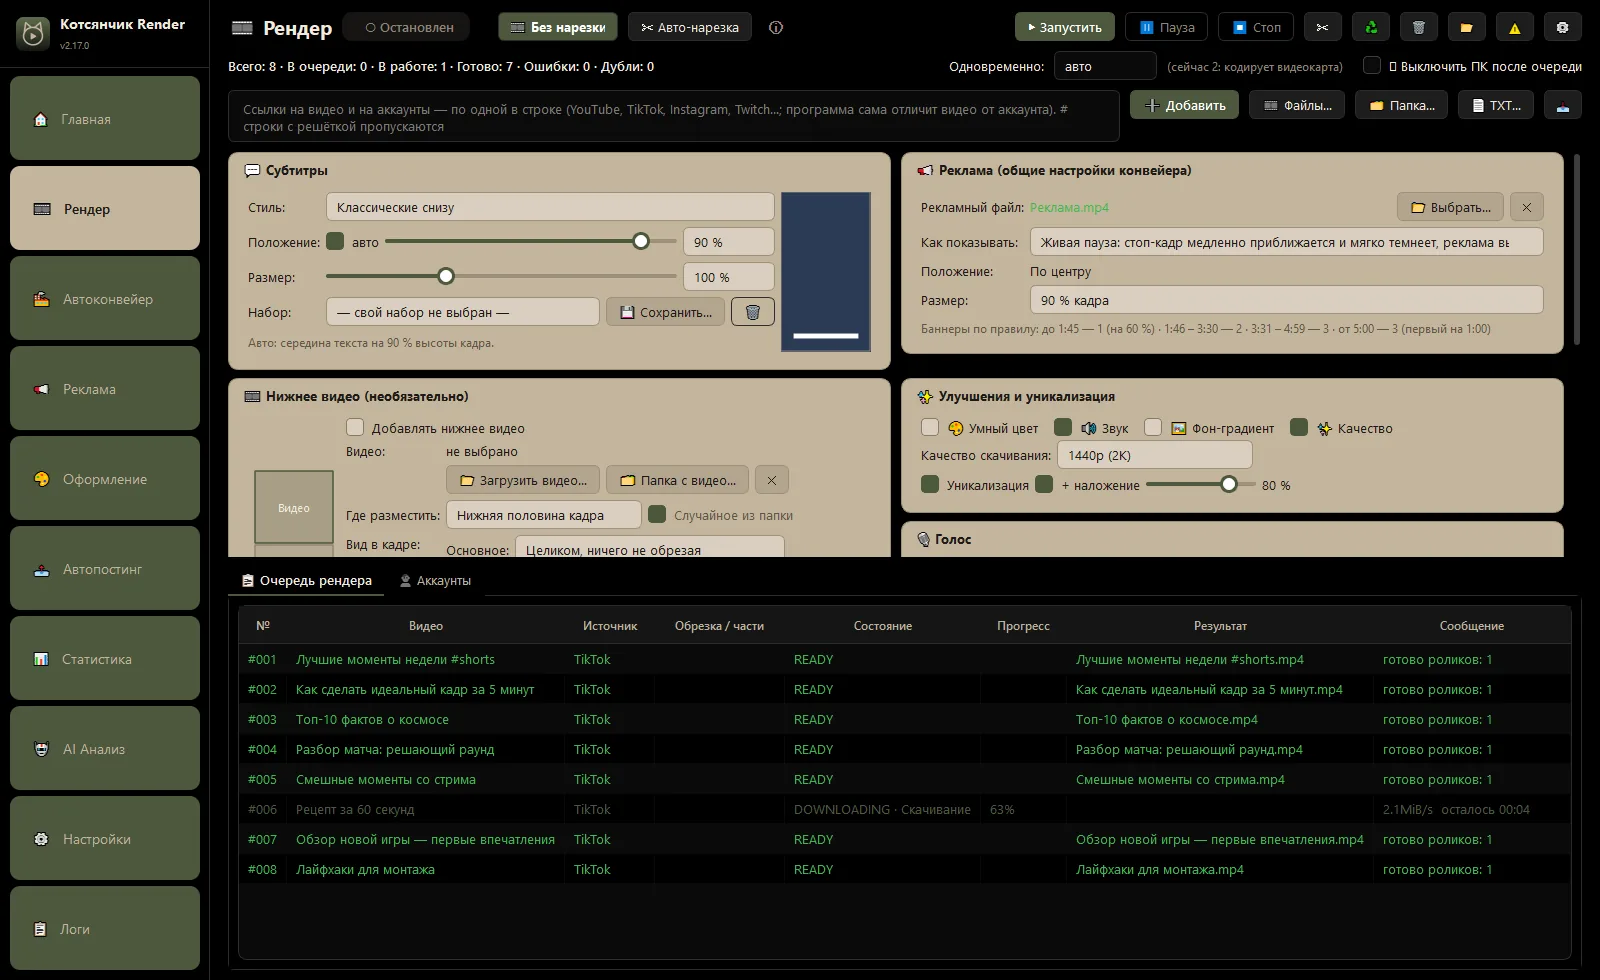Screen dimensions: 1600x980
Task: Toggle the Звук checkbox
Action: [x=1063, y=427]
